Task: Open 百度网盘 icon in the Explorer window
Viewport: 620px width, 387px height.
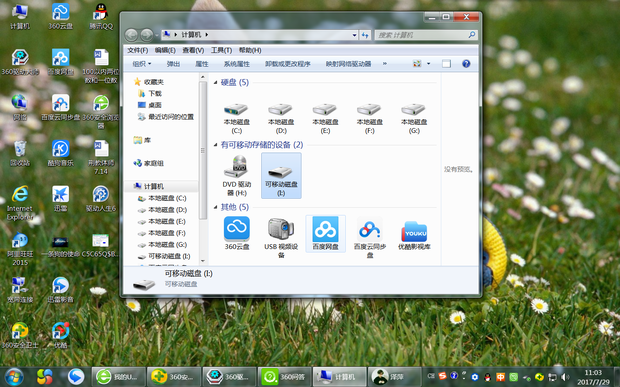Action: [325, 228]
